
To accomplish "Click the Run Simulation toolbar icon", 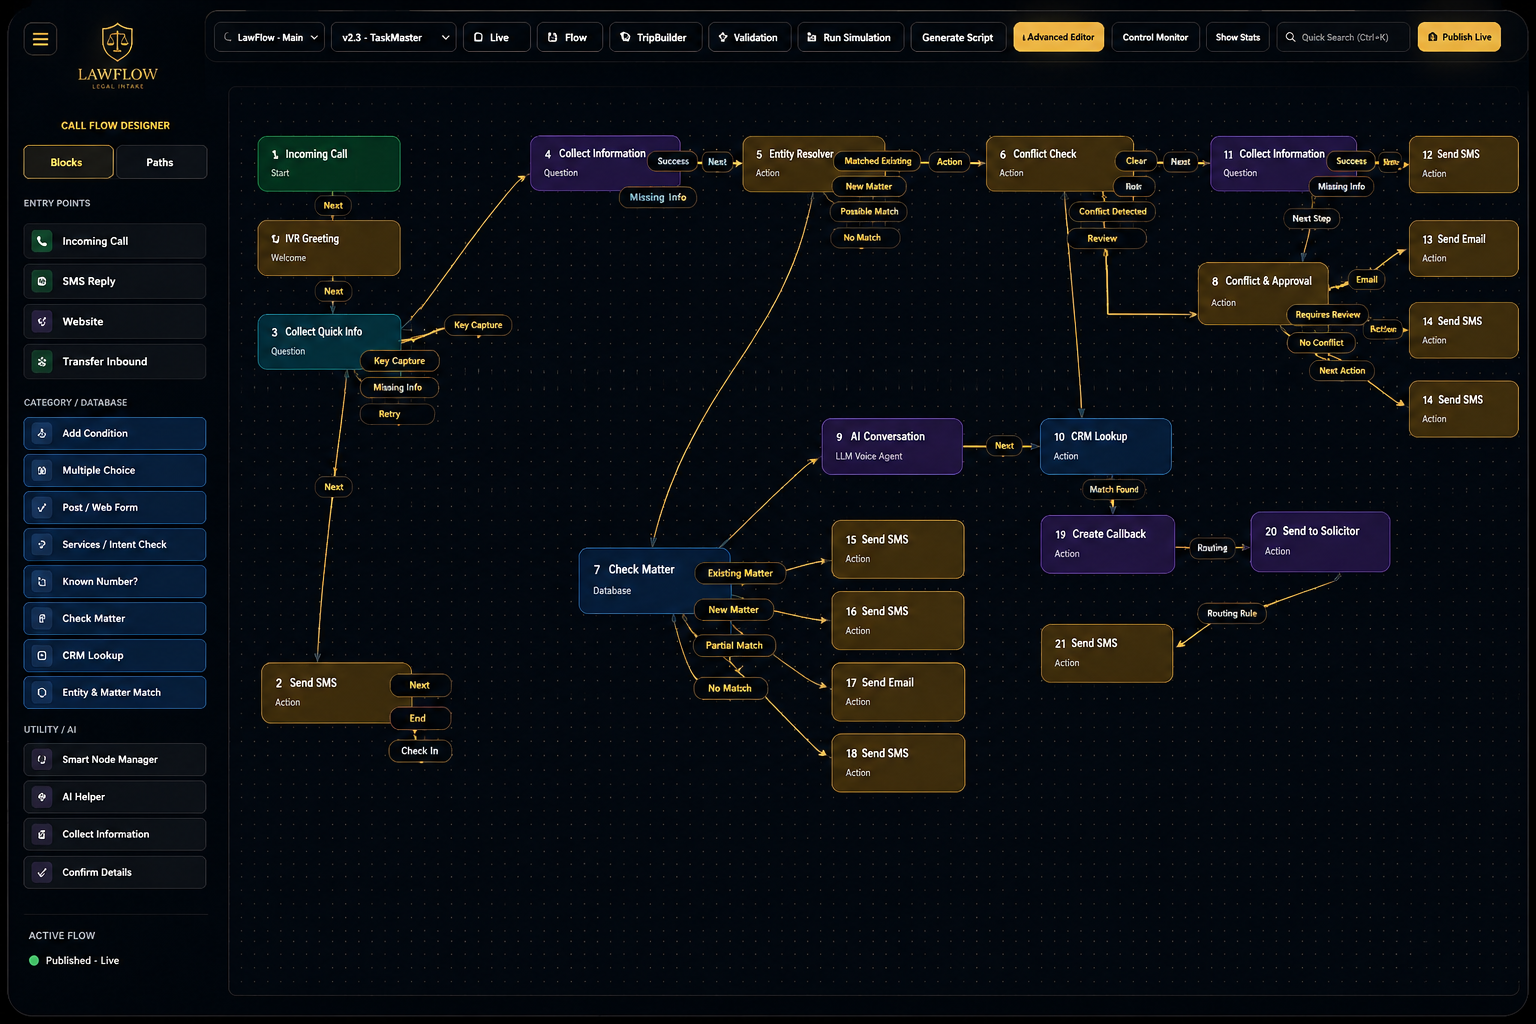I will click(812, 37).
